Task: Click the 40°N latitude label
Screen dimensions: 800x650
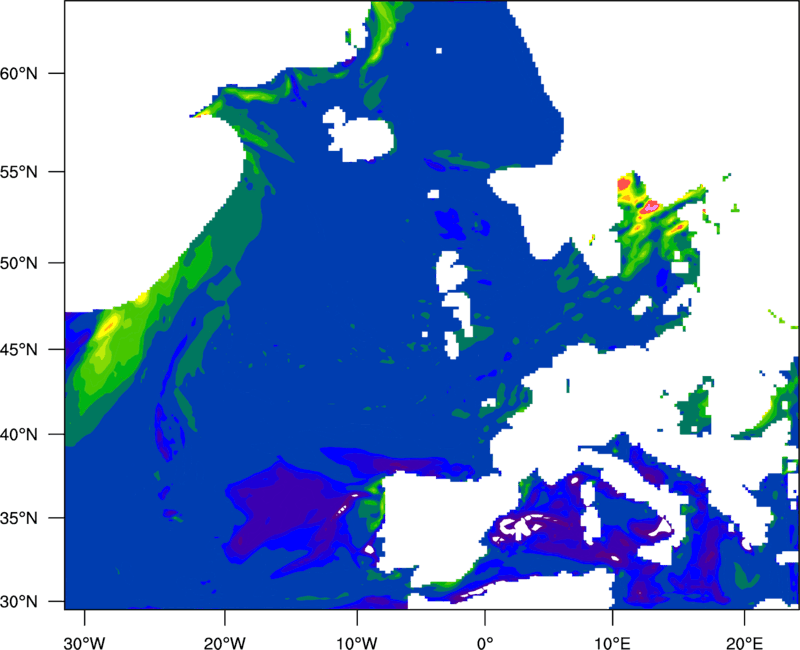Action: (19, 435)
